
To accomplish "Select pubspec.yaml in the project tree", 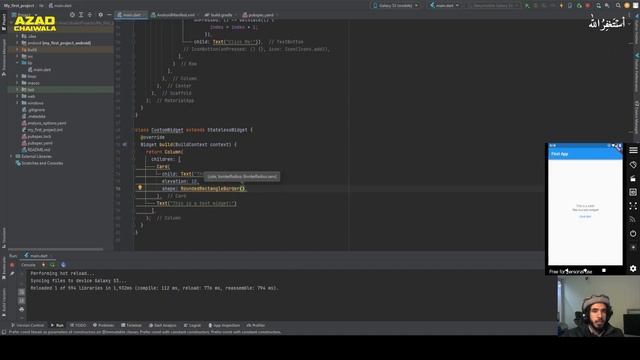I will (38, 143).
